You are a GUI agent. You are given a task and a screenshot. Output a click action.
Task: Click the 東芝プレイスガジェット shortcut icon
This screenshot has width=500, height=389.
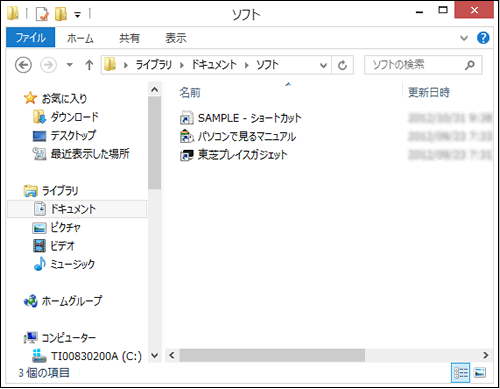point(187,155)
